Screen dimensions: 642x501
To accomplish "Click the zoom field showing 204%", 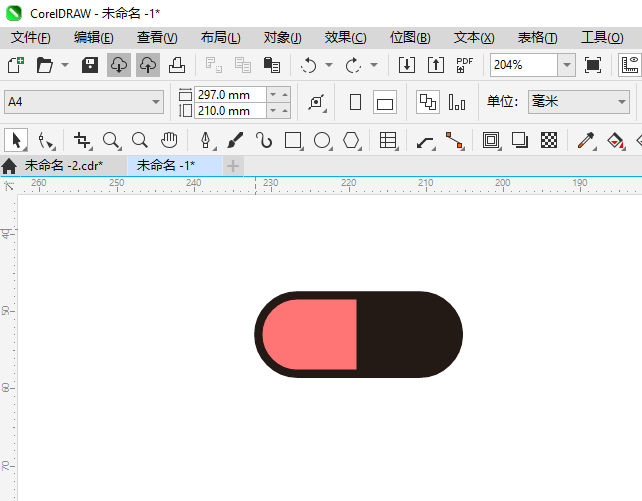I will coord(524,65).
